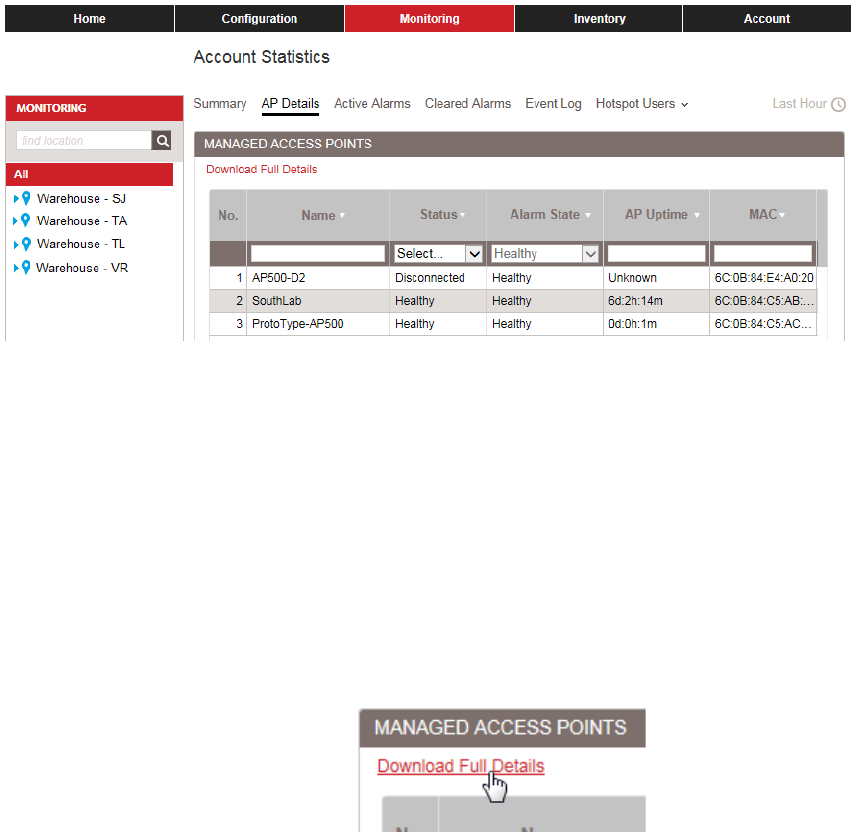Click the AP Uptime filter text box

tap(656, 254)
